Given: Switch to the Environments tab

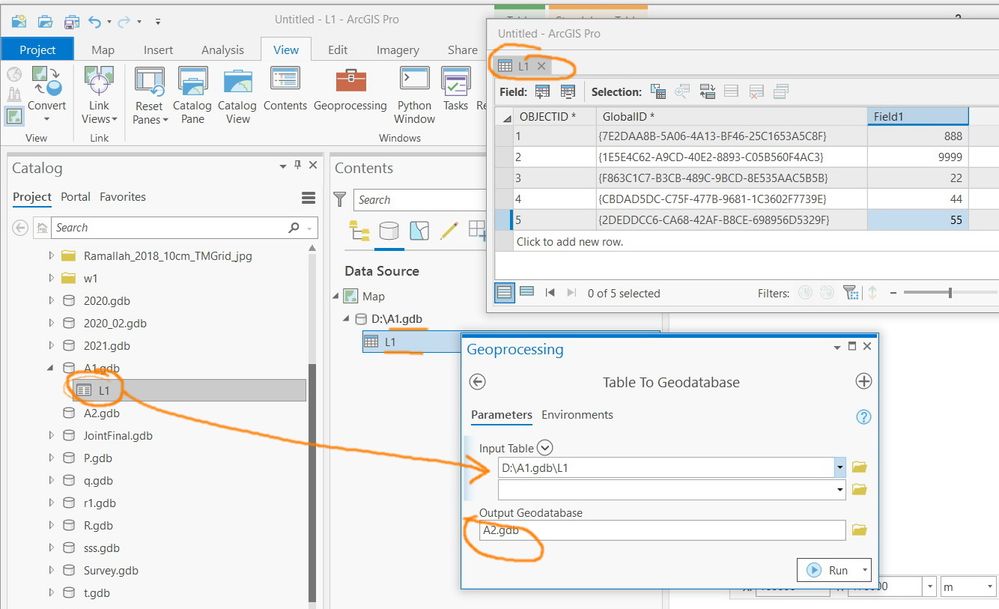Looking at the screenshot, I should click(x=577, y=415).
